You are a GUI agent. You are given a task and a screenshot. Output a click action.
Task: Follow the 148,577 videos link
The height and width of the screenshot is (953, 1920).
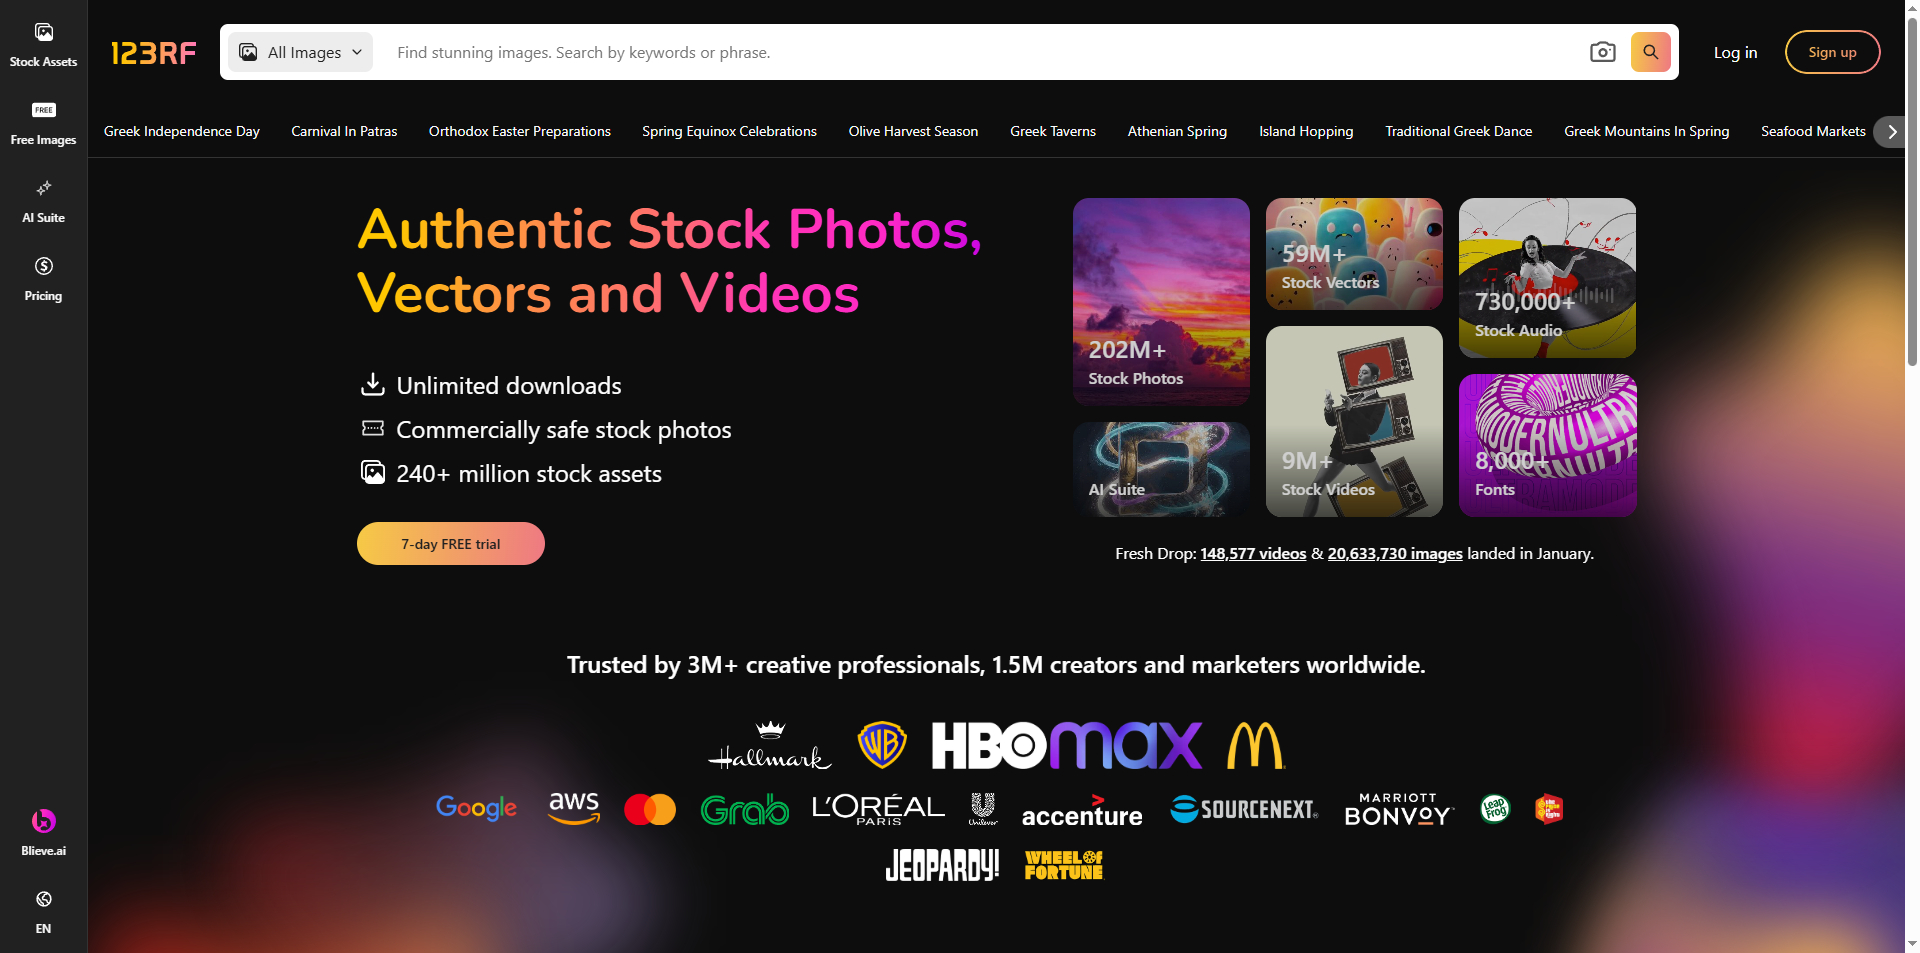click(x=1253, y=554)
